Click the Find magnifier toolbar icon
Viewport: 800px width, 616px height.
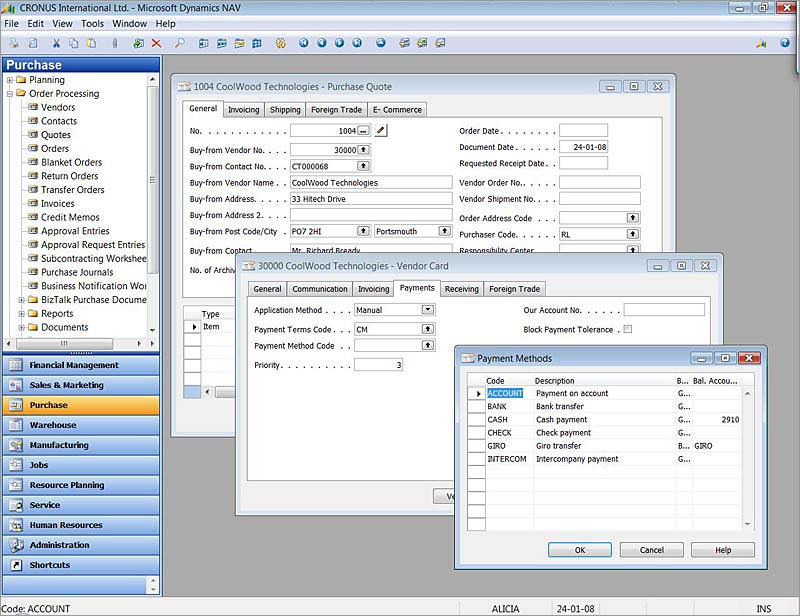click(x=180, y=43)
